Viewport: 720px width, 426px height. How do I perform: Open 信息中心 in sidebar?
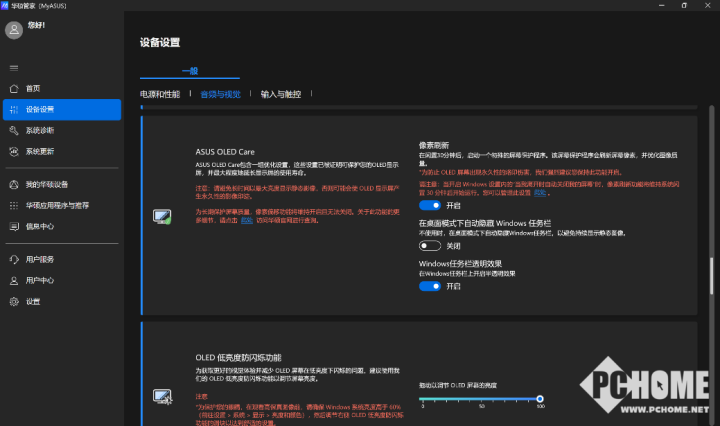pyautogui.click(x=62, y=226)
